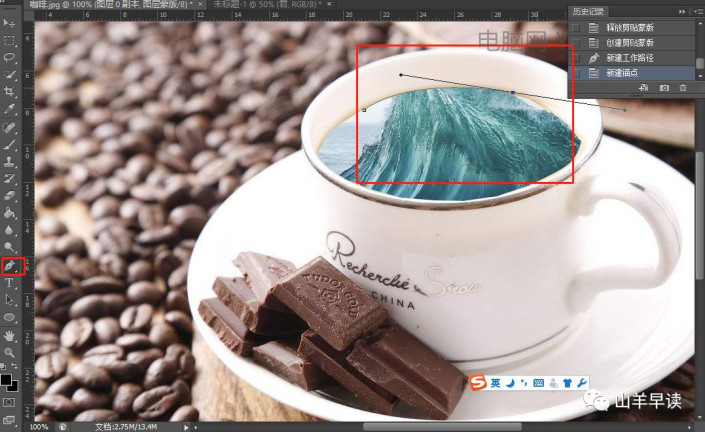The width and height of the screenshot is (705, 432).
Task: Toggle Sogou half-moon width mode
Action: pos(510,383)
